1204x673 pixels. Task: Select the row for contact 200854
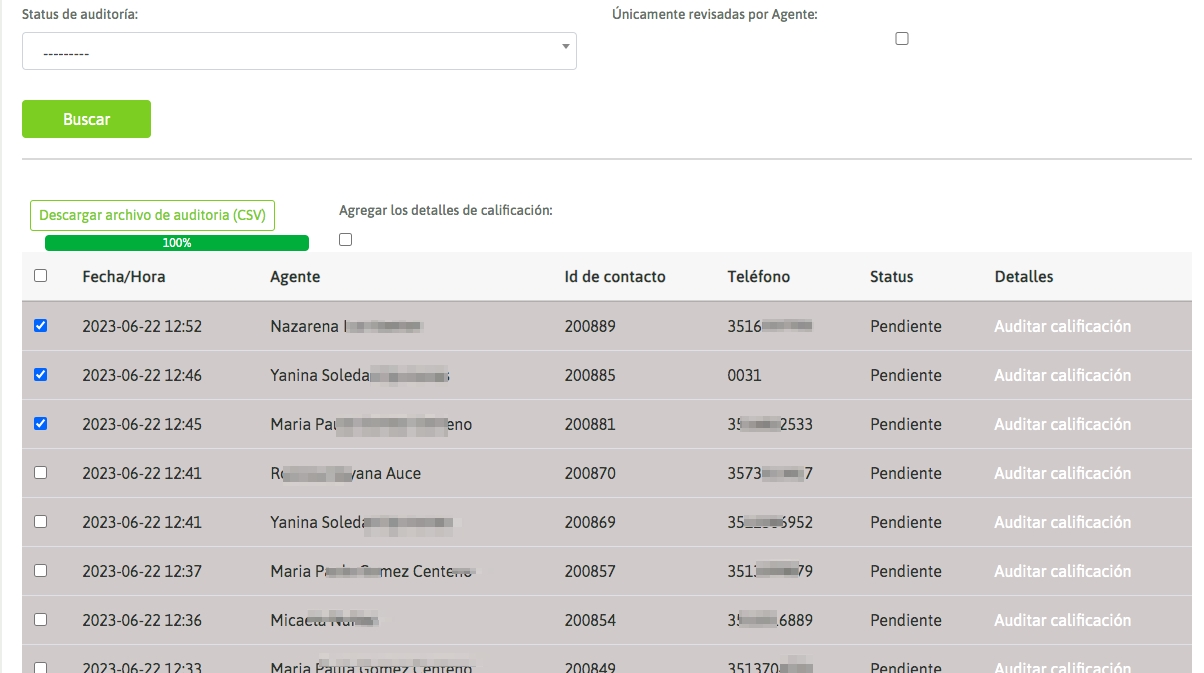[x=41, y=620]
